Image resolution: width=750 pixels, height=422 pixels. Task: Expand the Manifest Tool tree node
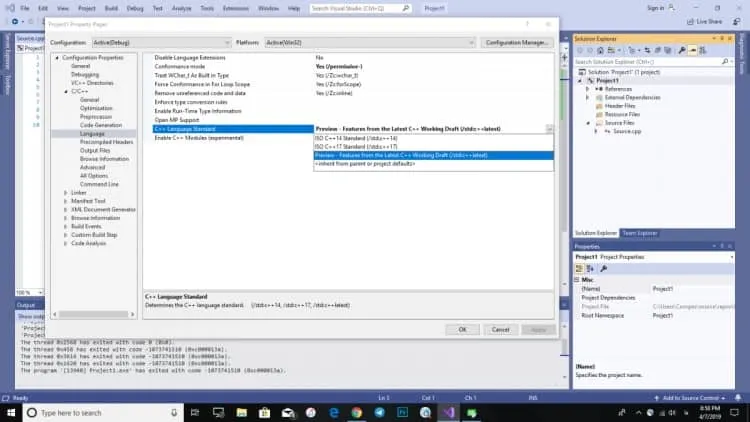(66, 201)
